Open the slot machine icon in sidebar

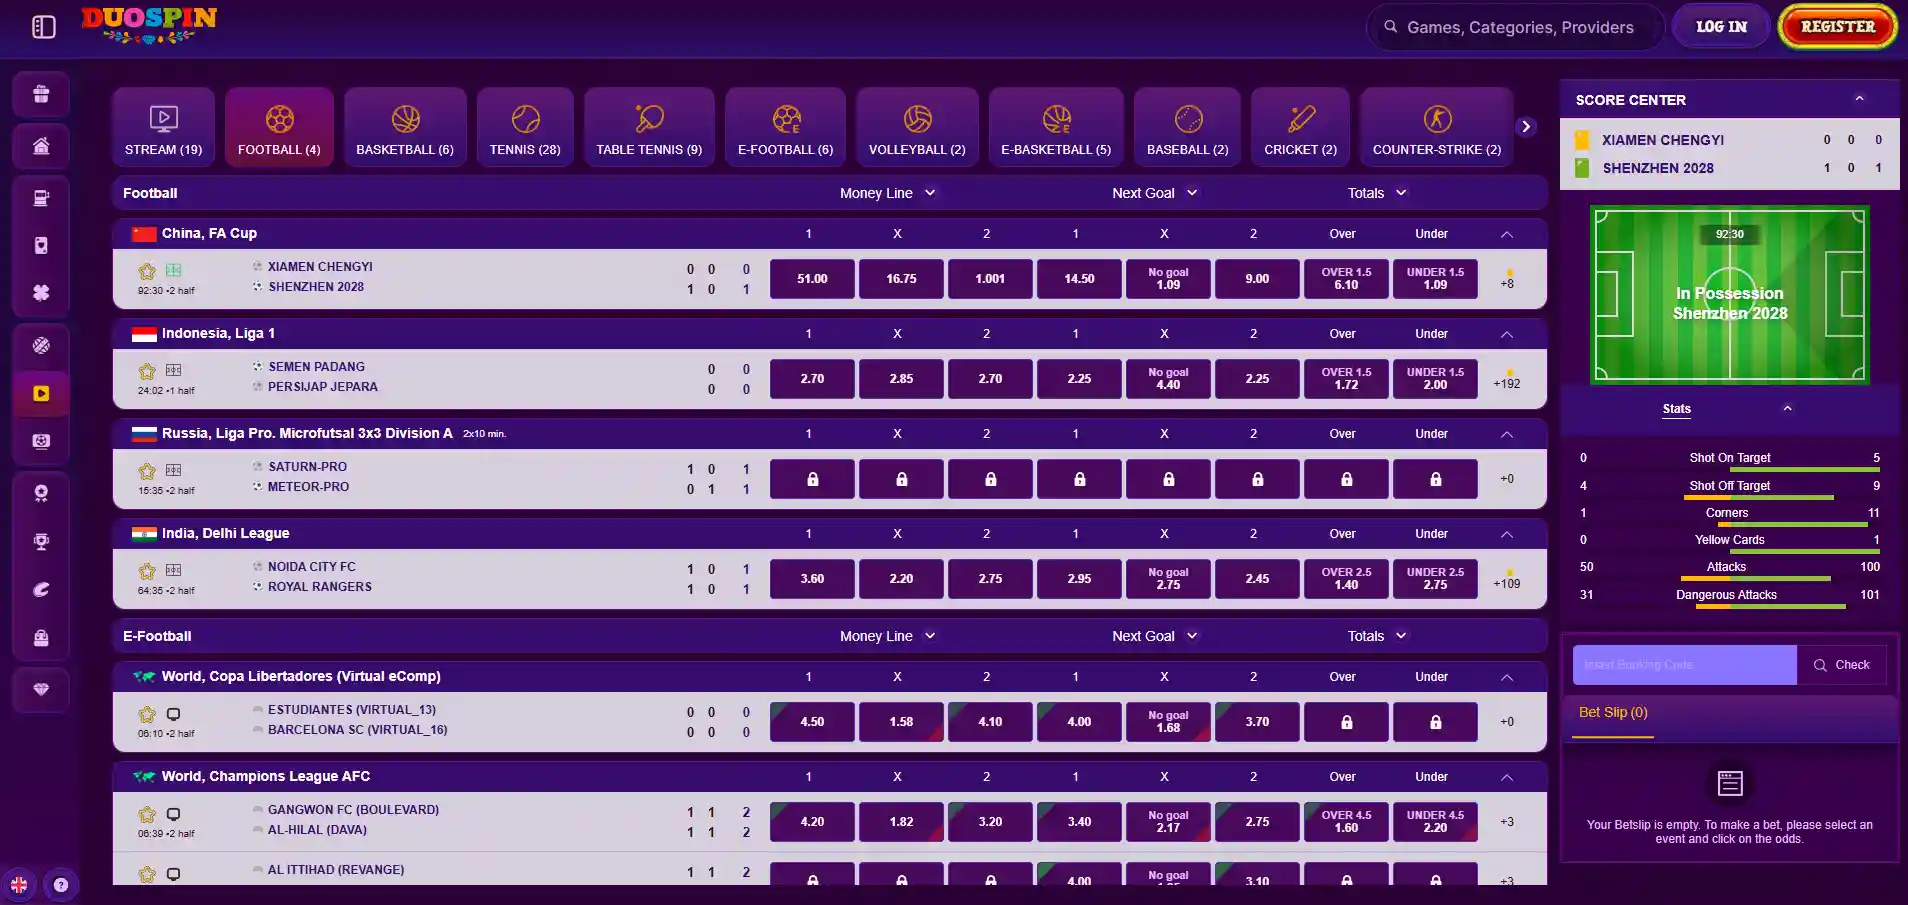[41, 198]
